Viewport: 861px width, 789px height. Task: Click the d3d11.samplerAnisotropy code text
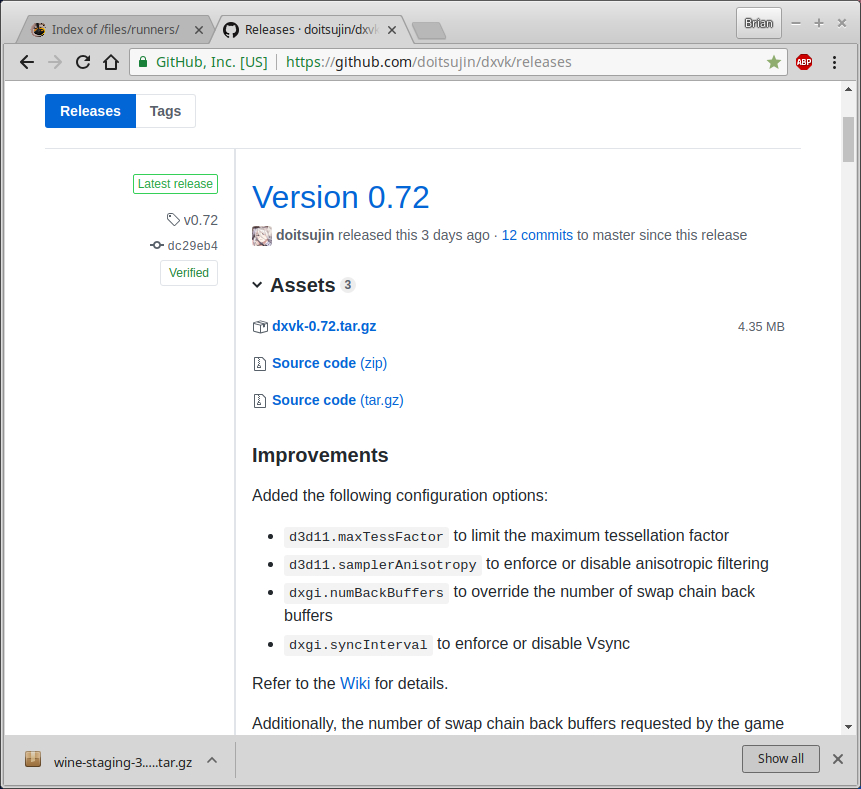[383, 565]
